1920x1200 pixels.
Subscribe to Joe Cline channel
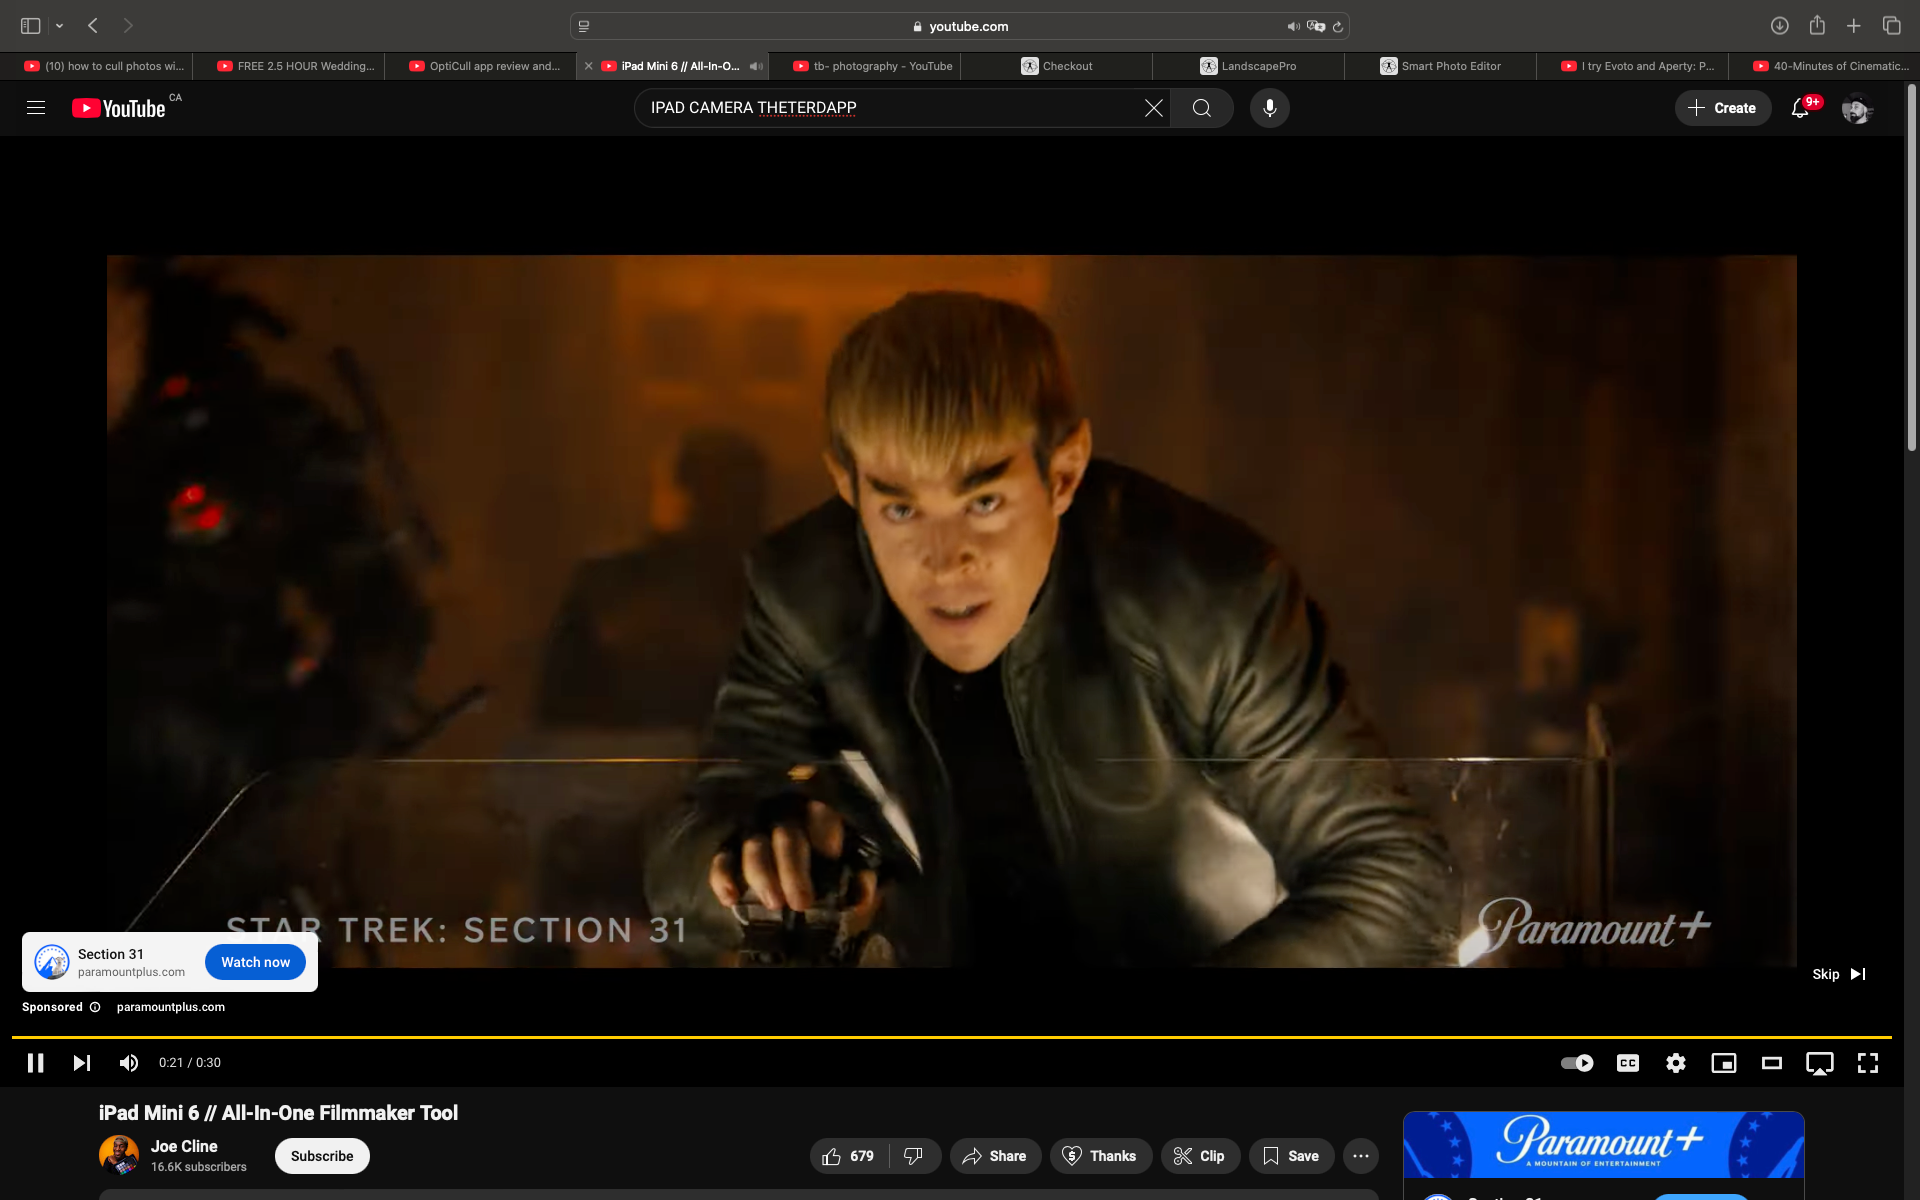pos(322,1156)
